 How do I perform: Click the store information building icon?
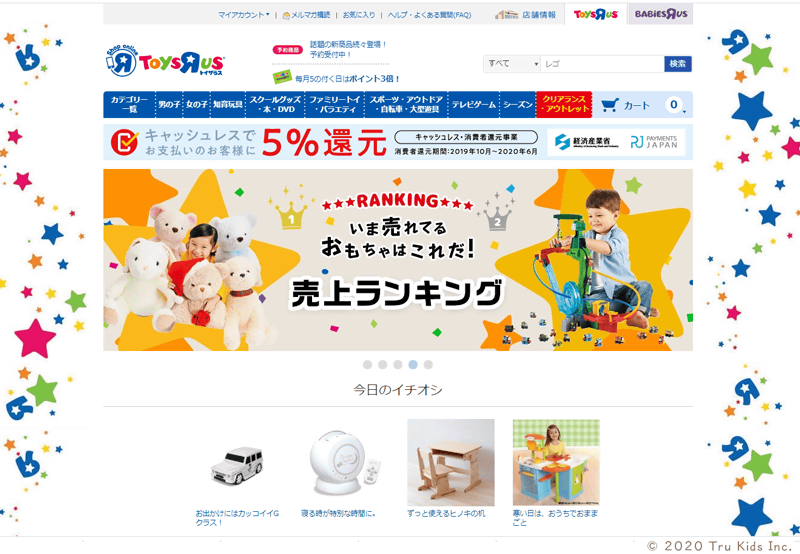(506, 15)
